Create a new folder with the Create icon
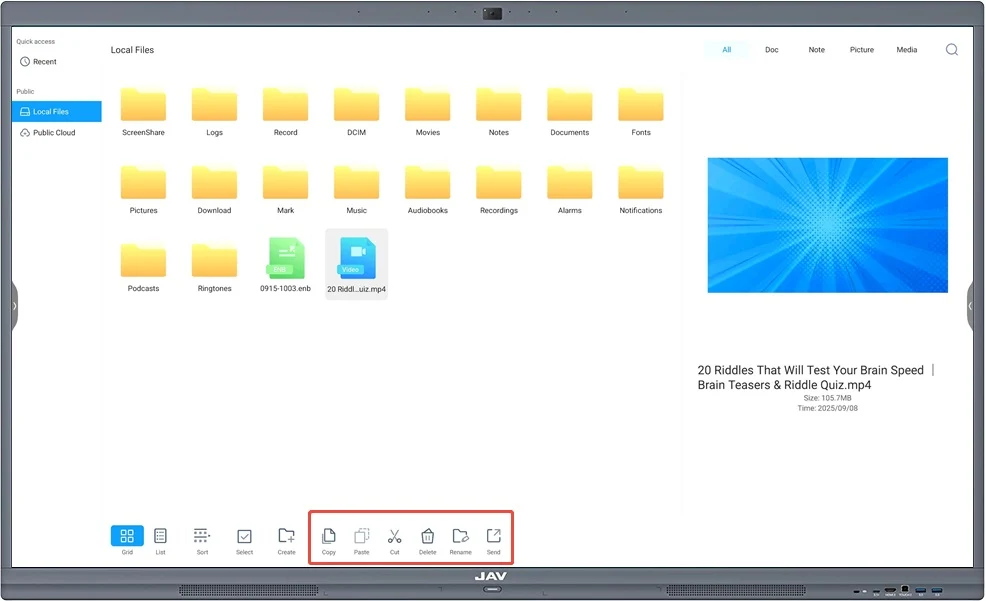The image size is (986, 601). click(286, 535)
